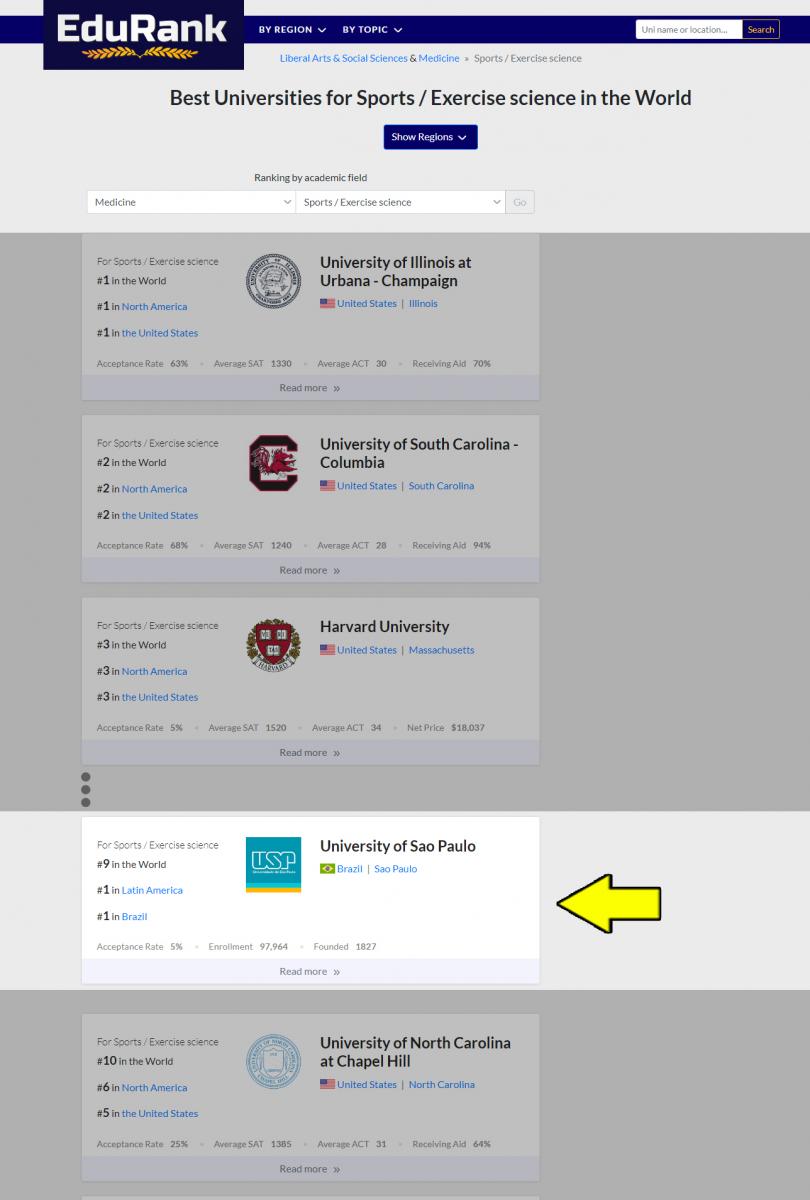Click Illinois Average SAT 1330 value
810x1200 pixels.
pos(281,363)
